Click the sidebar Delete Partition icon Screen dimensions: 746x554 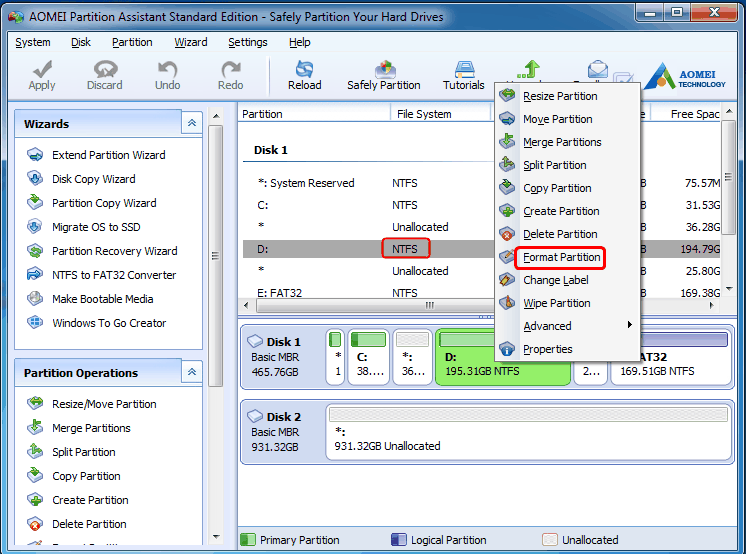(35, 524)
